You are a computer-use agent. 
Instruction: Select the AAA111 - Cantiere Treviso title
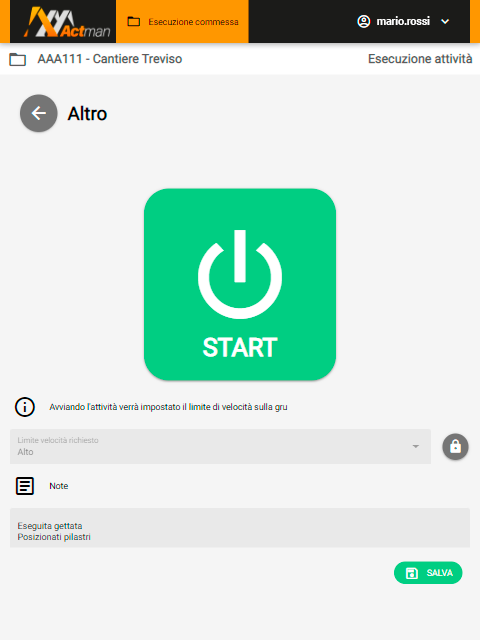[x=110, y=59]
